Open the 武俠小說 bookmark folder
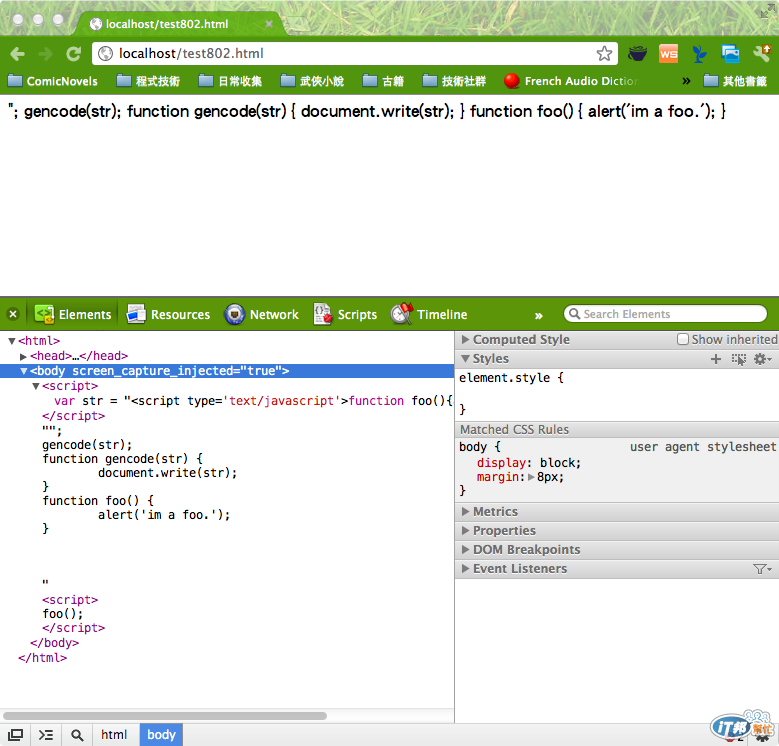Screen dimensions: 779x746 pyautogui.click(x=312, y=81)
